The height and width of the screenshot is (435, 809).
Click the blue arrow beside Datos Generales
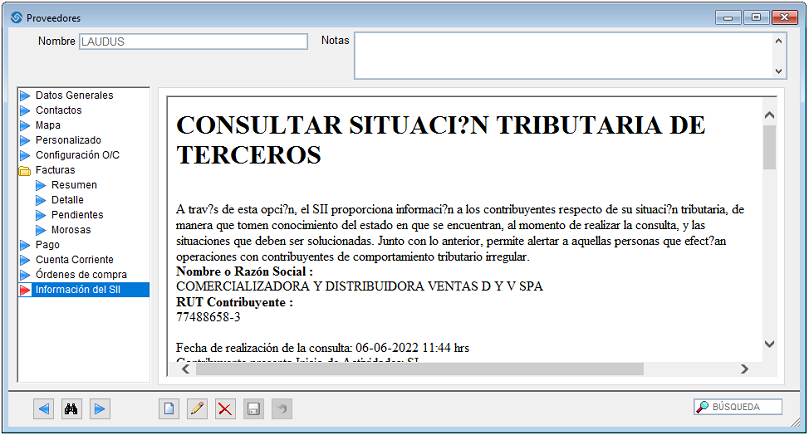pyautogui.click(x=25, y=95)
